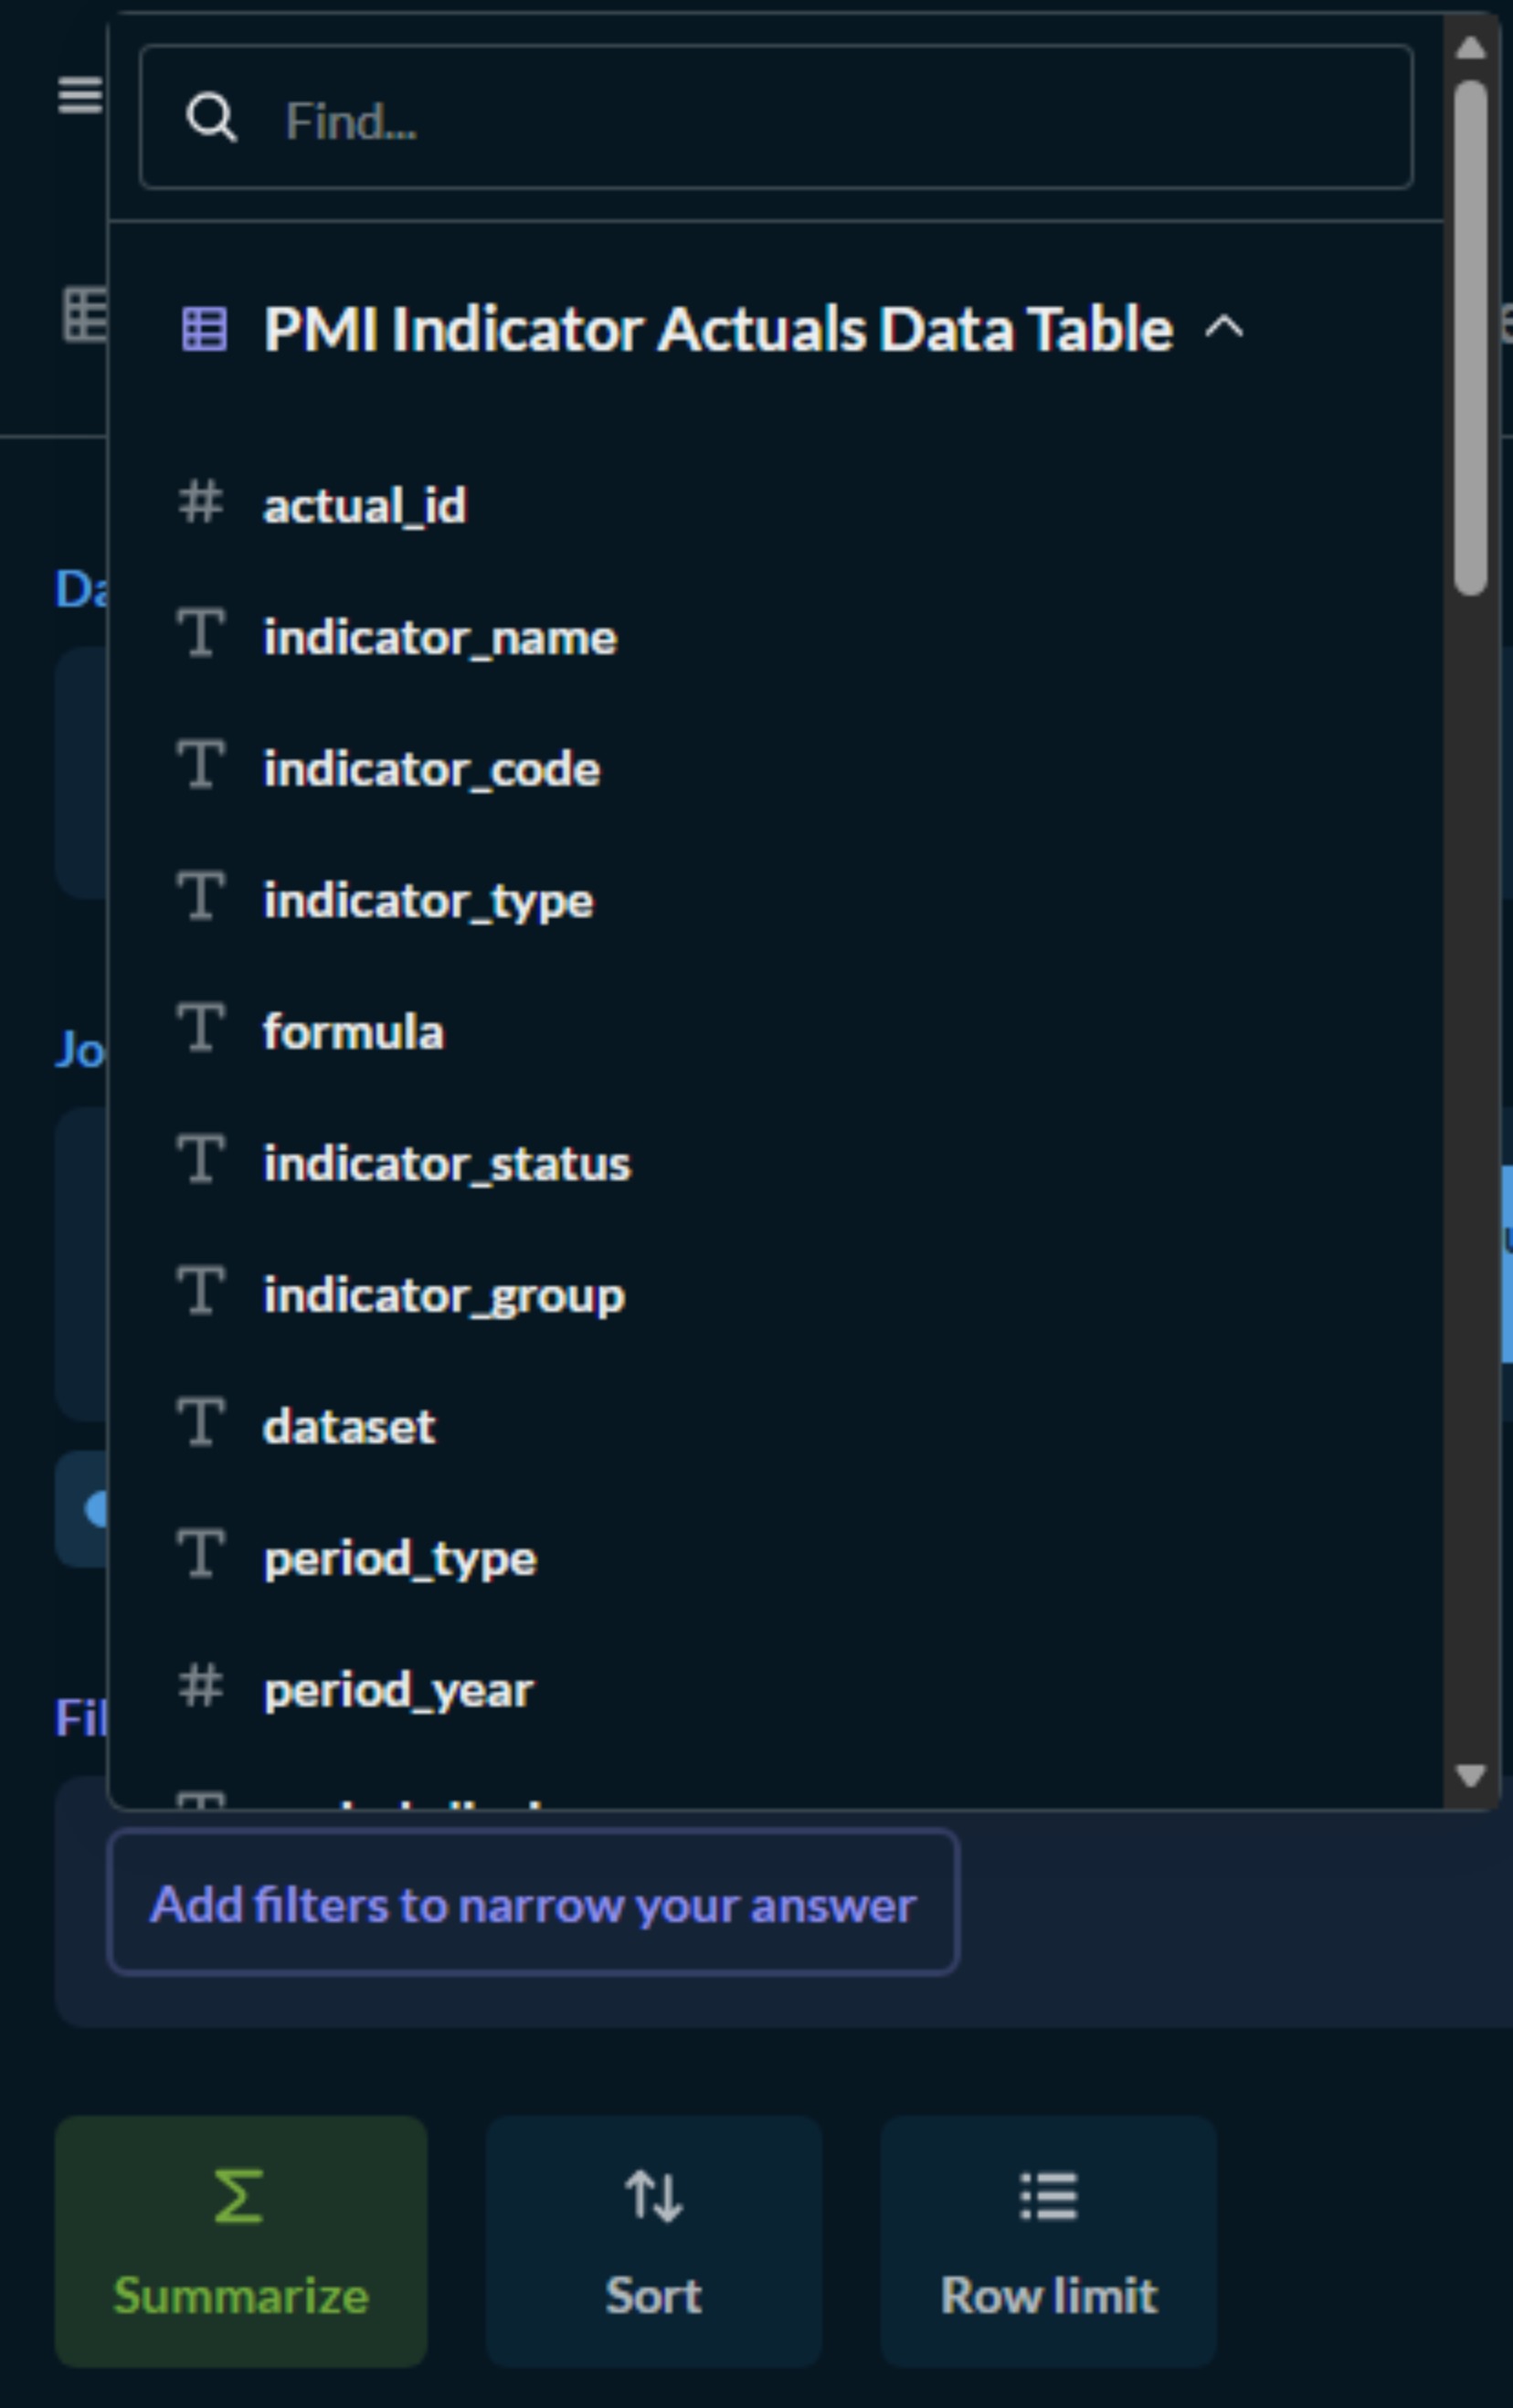This screenshot has height=2408, width=1513.
Task: Open the Sort option
Action: click(654, 2242)
